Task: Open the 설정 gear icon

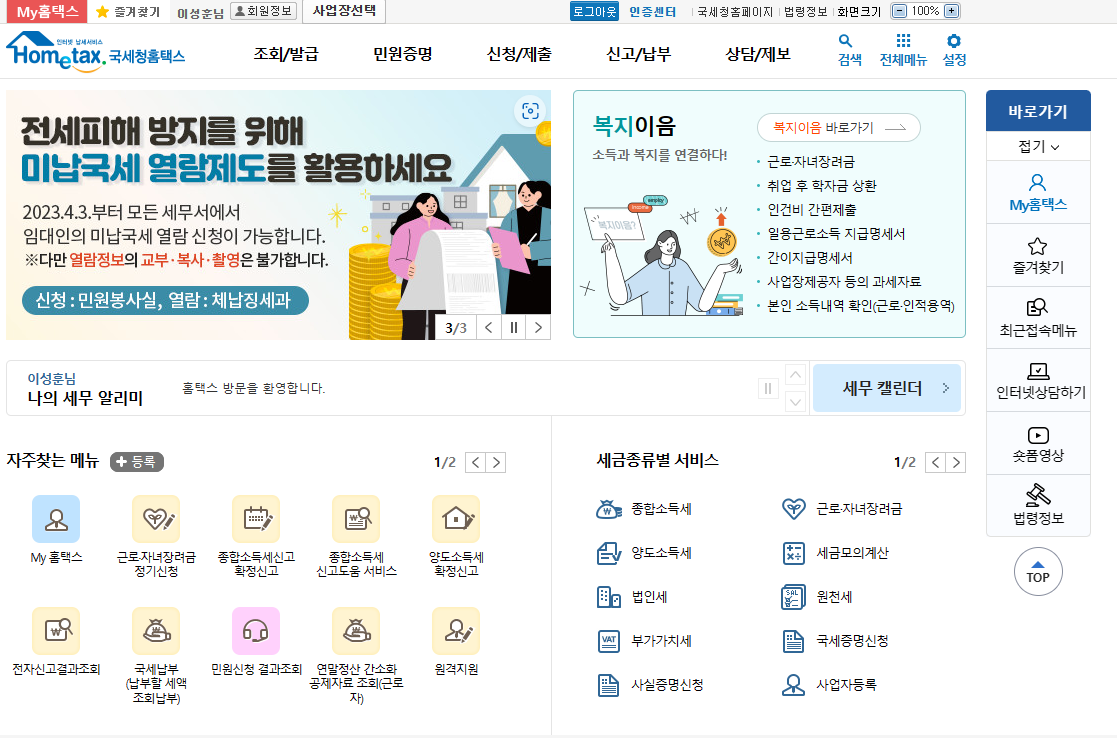Action: (x=954, y=50)
